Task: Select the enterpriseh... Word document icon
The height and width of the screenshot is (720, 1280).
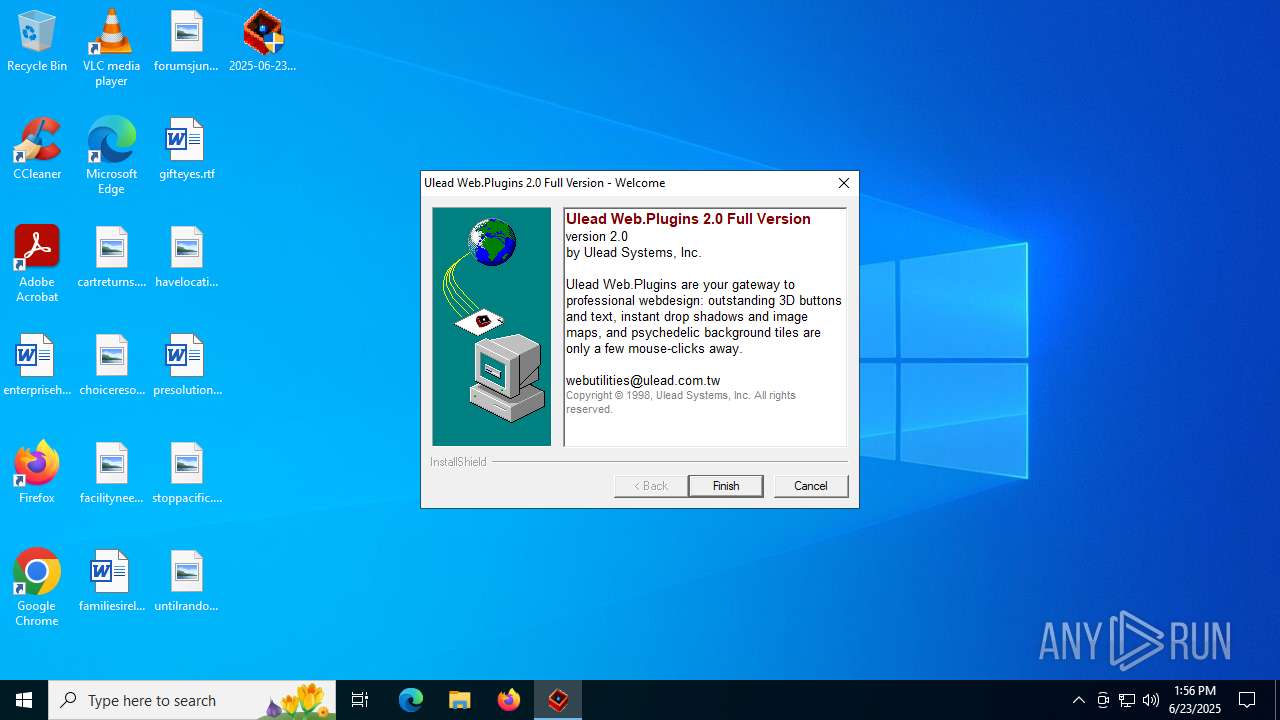Action: [x=37, y=366]
